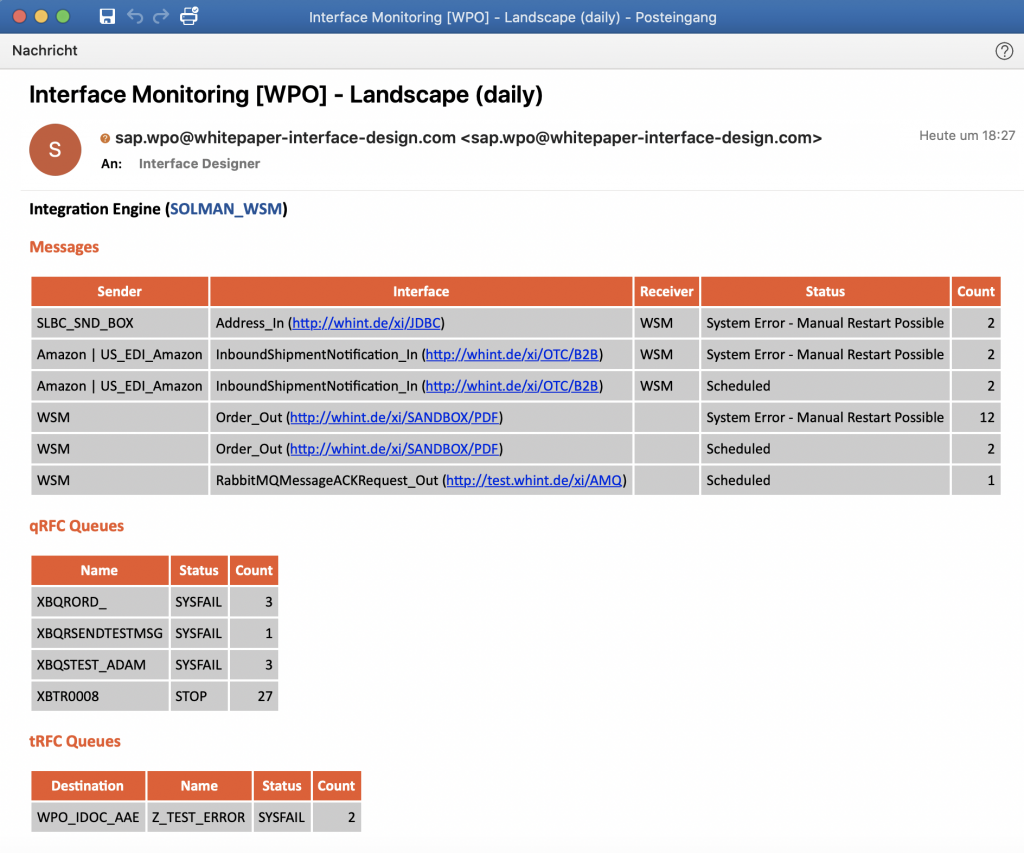Follow the SANDBOX/PDF link in Order_Out Scheduled row
The width and height of the screenshot is (1024, 853).
[x=395, y=449]
